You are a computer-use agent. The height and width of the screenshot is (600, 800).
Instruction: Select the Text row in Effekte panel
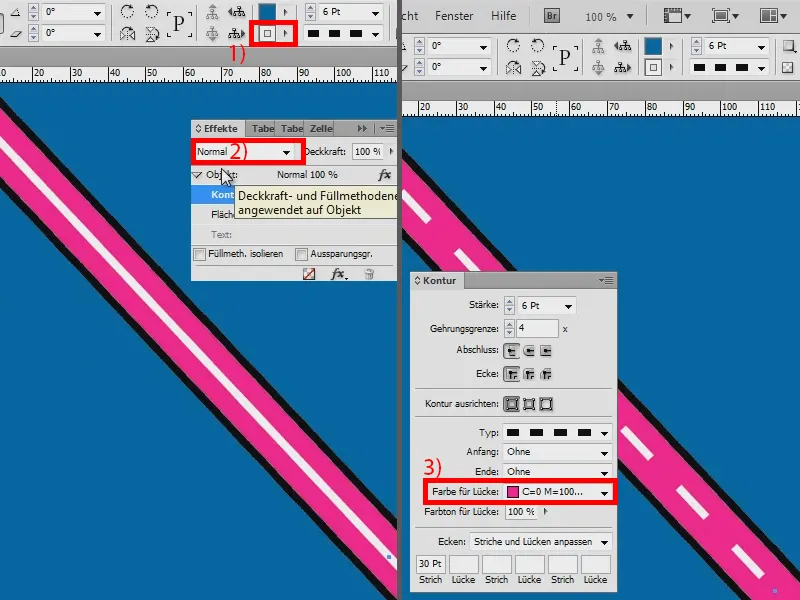coord(293,235)
